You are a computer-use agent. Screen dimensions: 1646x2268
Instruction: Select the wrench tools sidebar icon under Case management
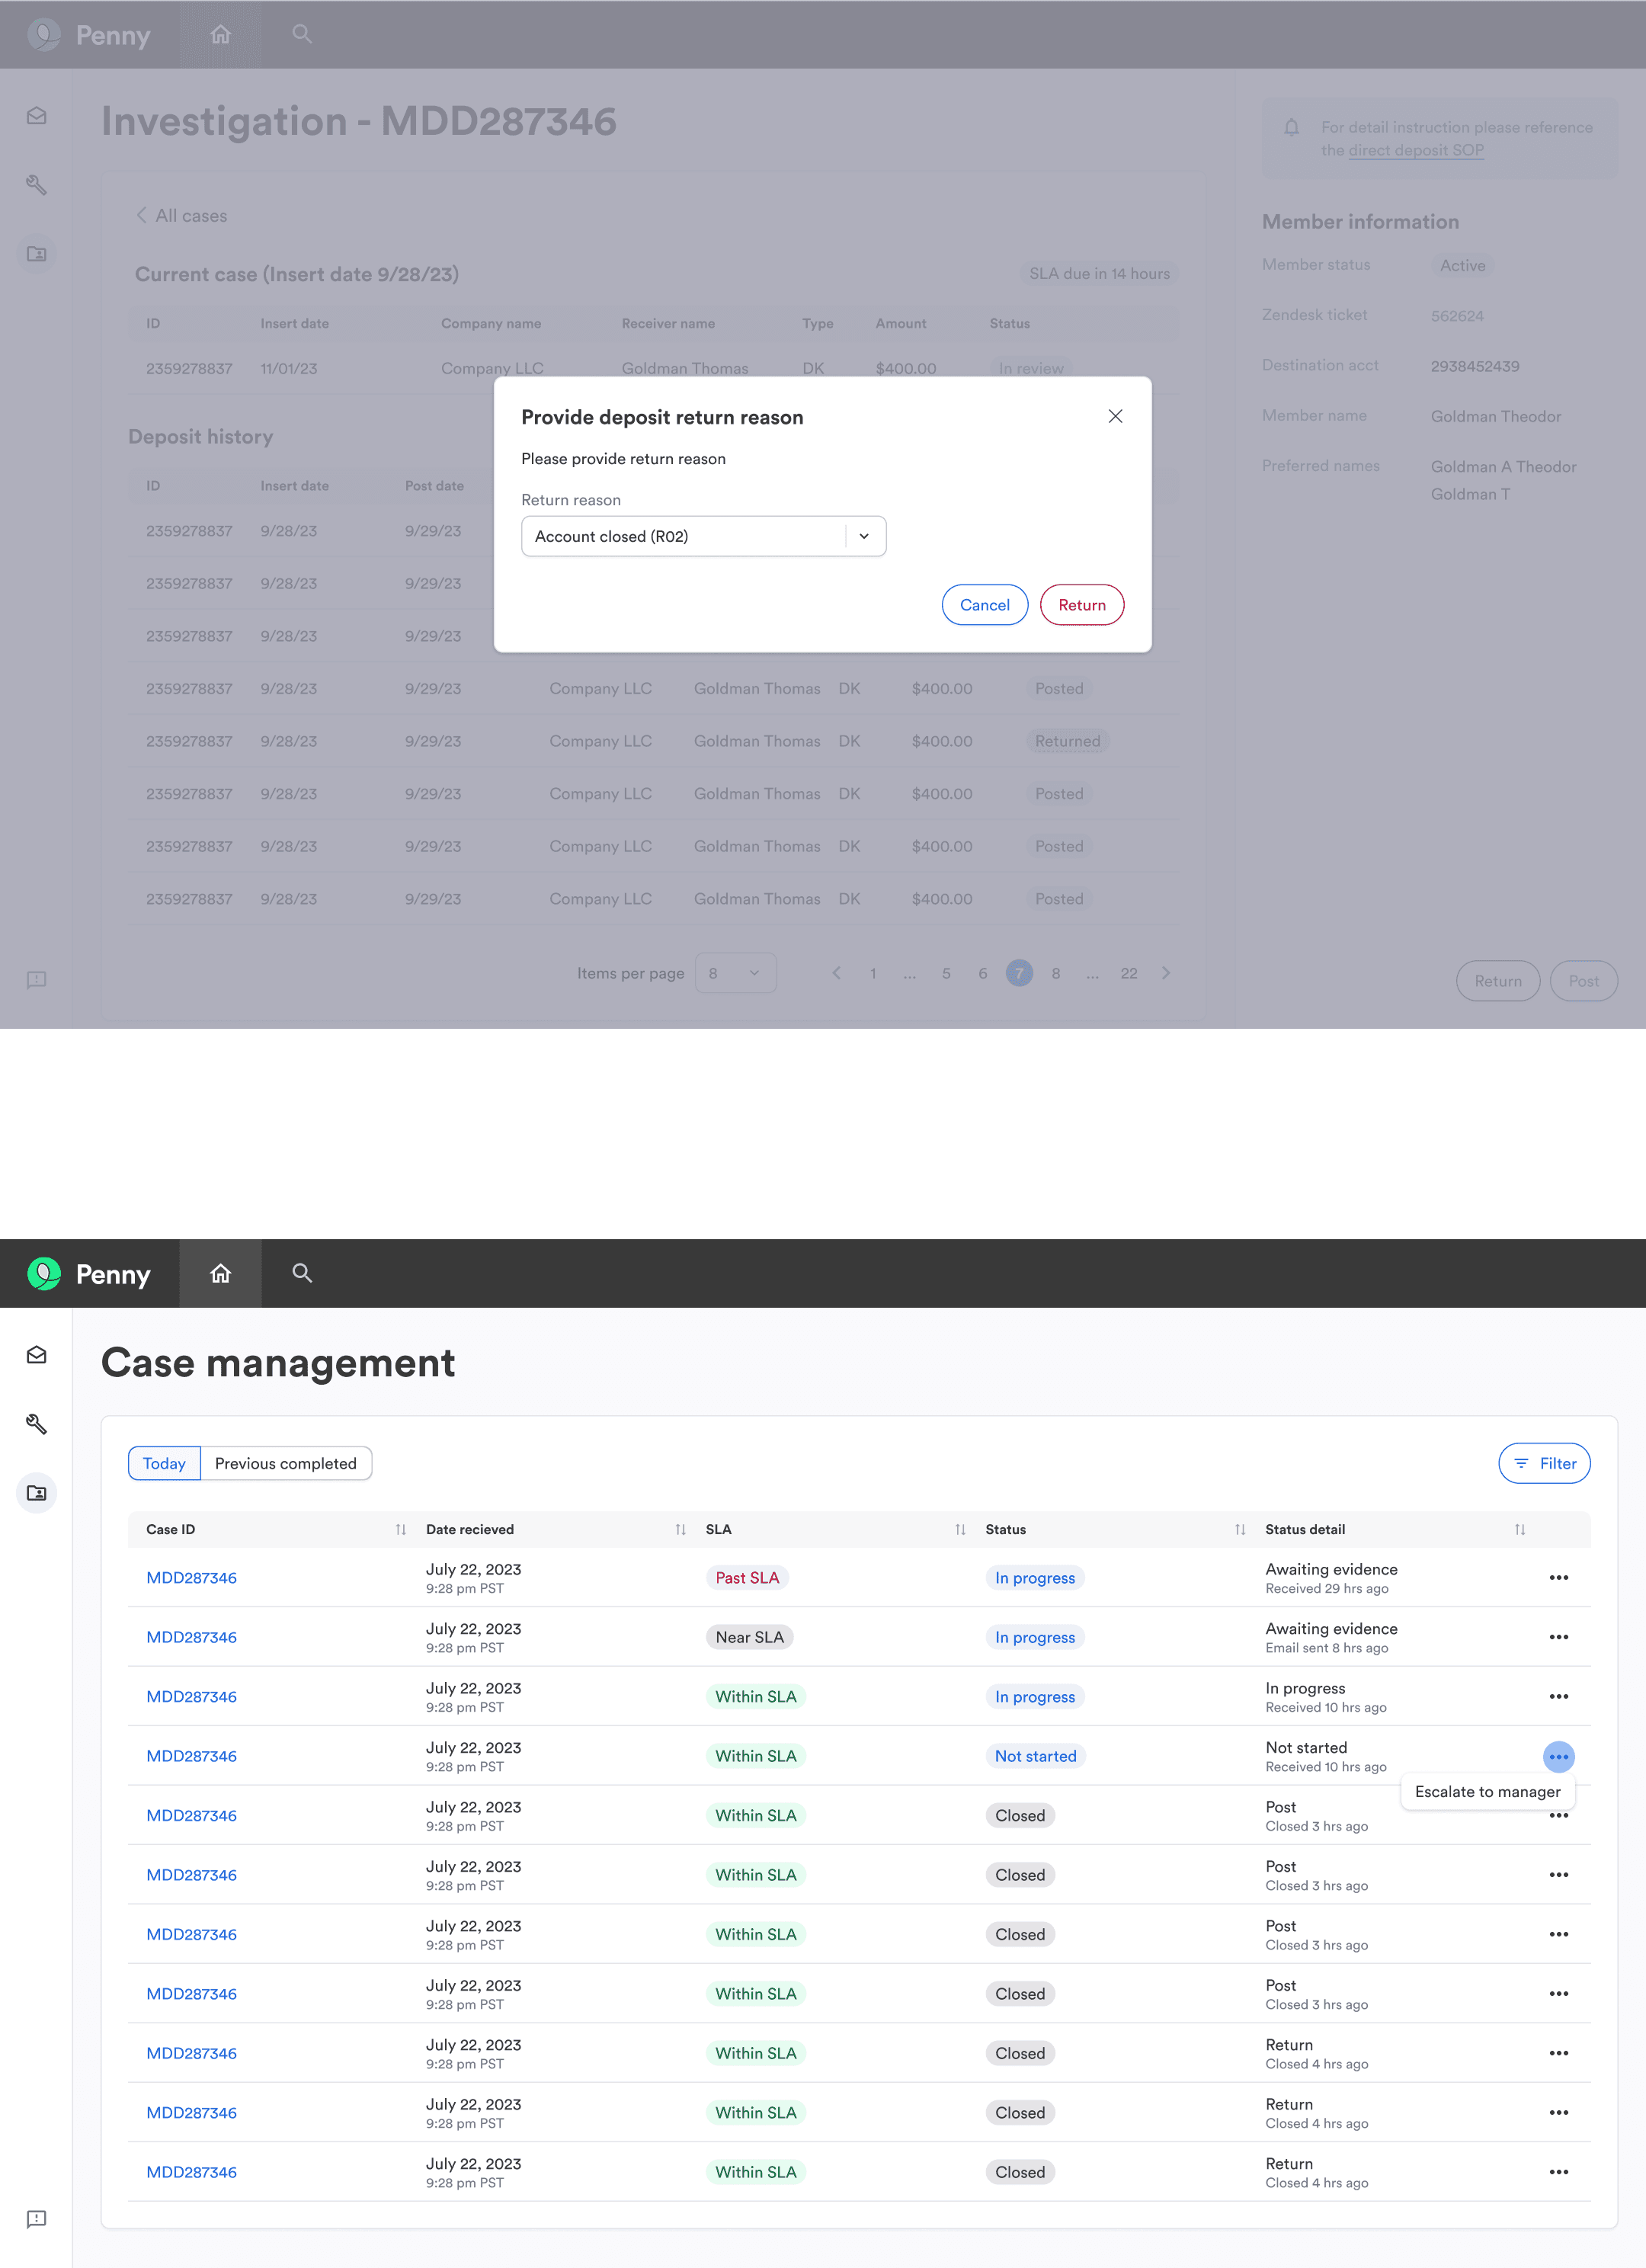click(37, 1424)
